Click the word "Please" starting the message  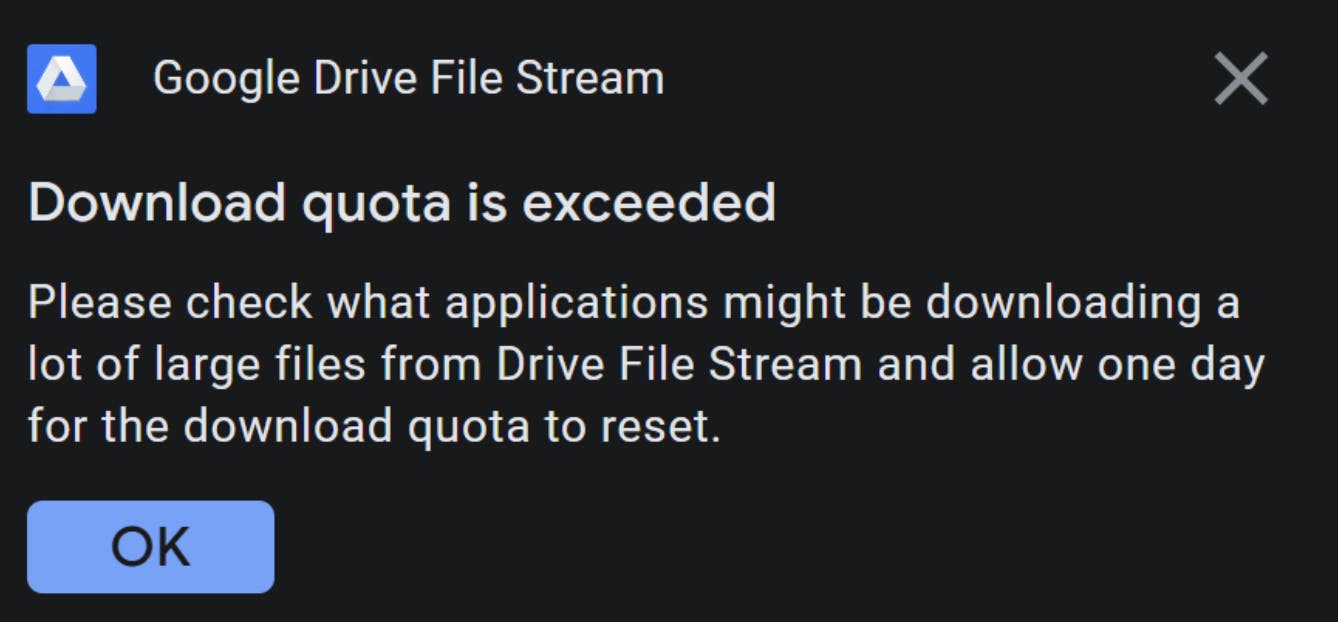(x=98, y=303)
